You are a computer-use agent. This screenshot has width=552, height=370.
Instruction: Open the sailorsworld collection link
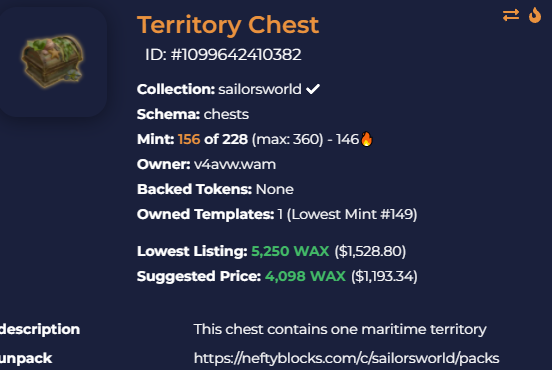tap(260, 89)
